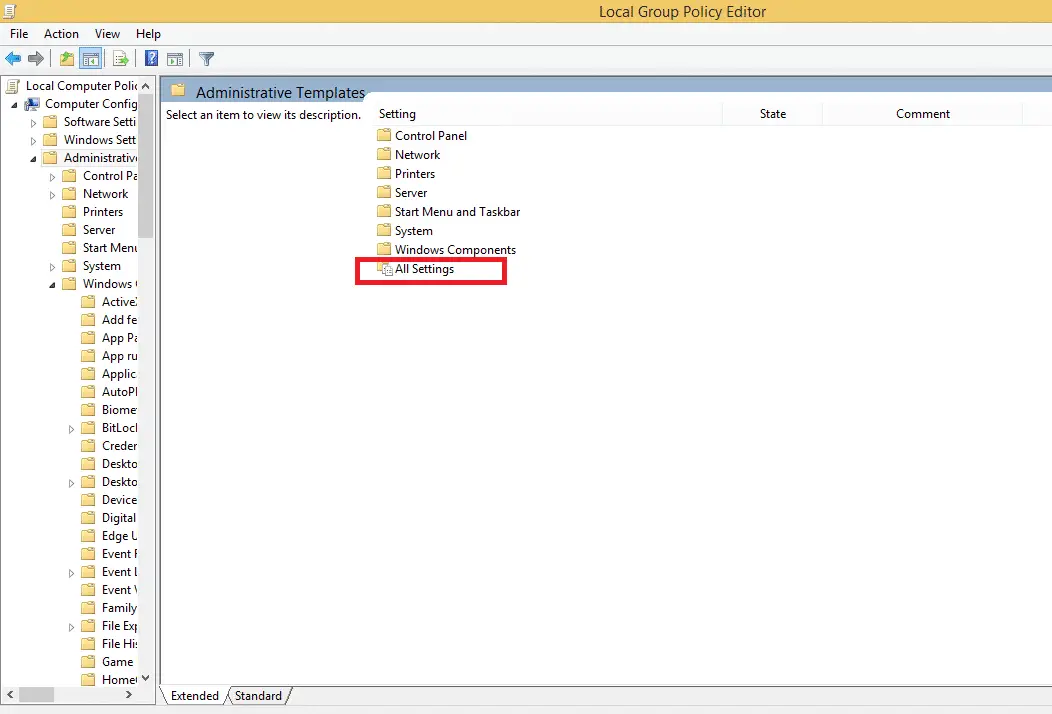
Task: Collapse the Computer Configuration tree node
Action: [14, 105]
